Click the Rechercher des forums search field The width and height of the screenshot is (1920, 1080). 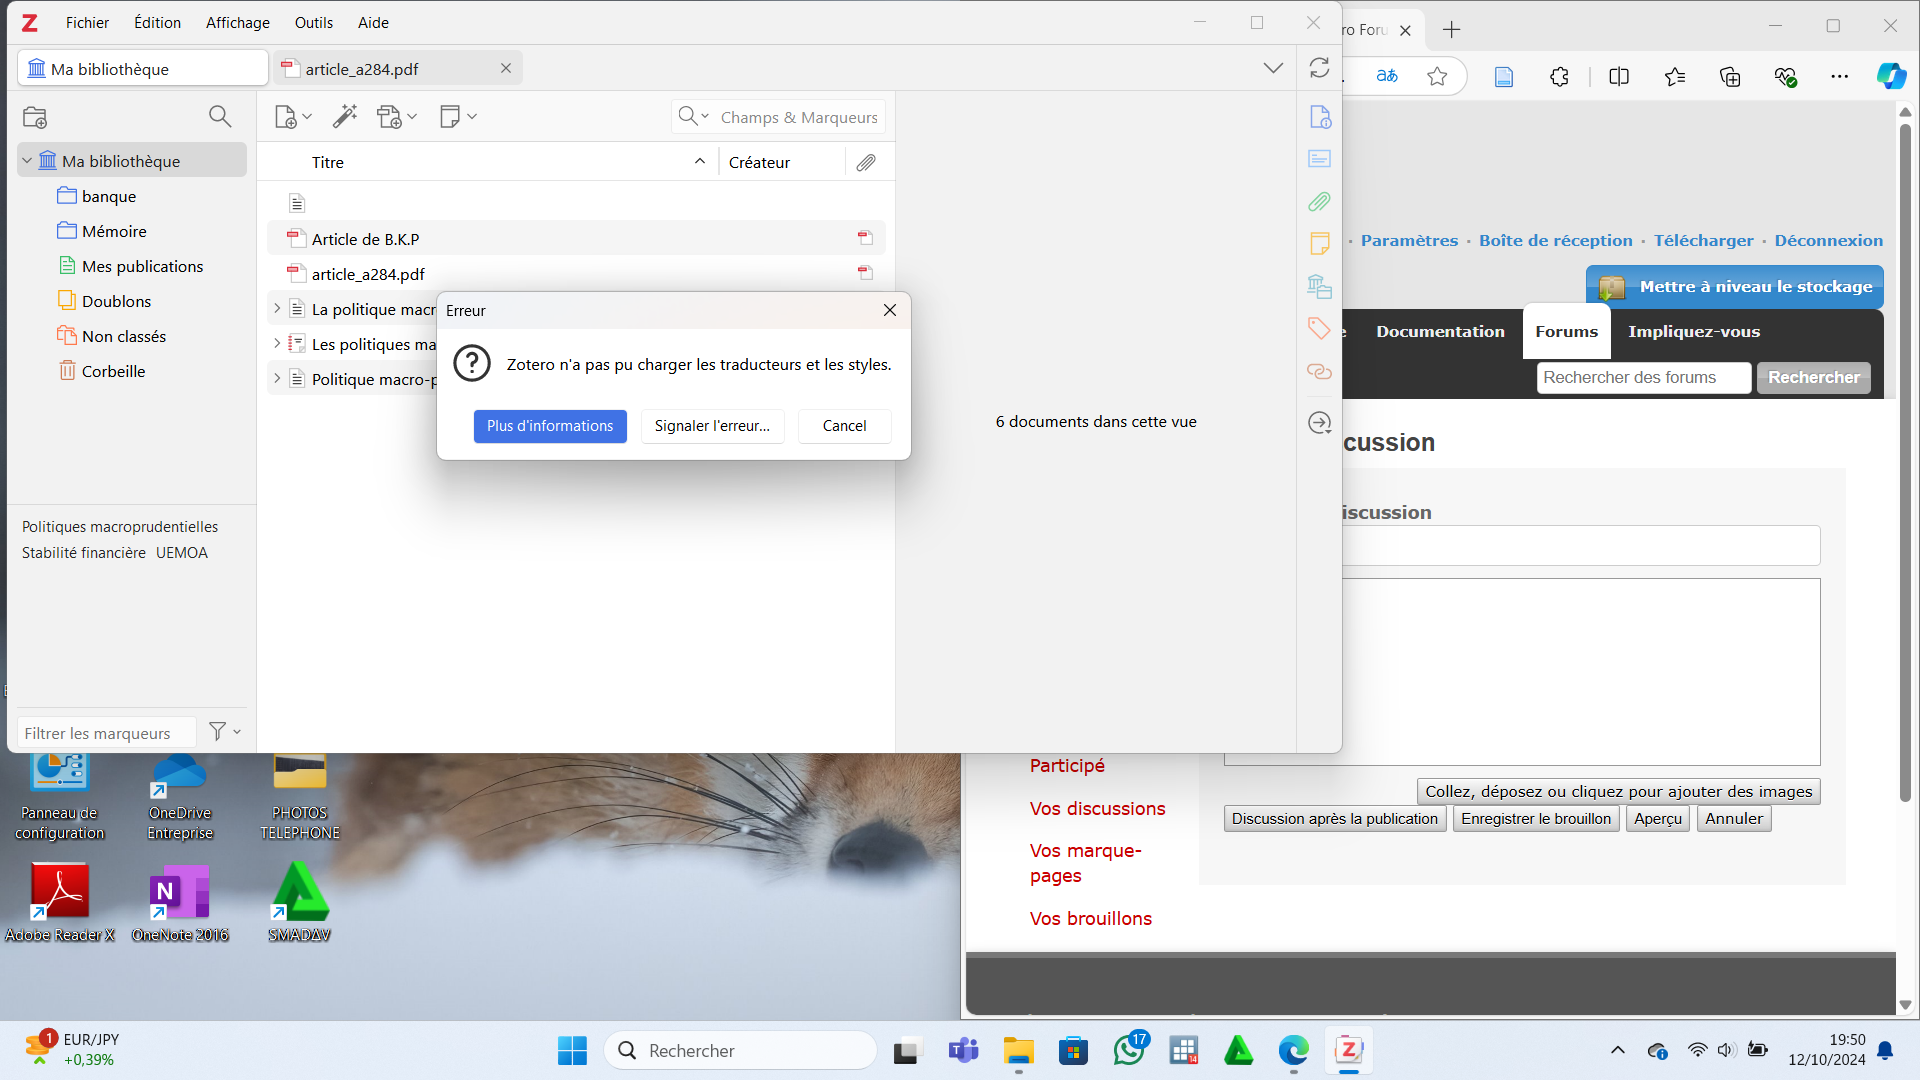click(1644, 378)
